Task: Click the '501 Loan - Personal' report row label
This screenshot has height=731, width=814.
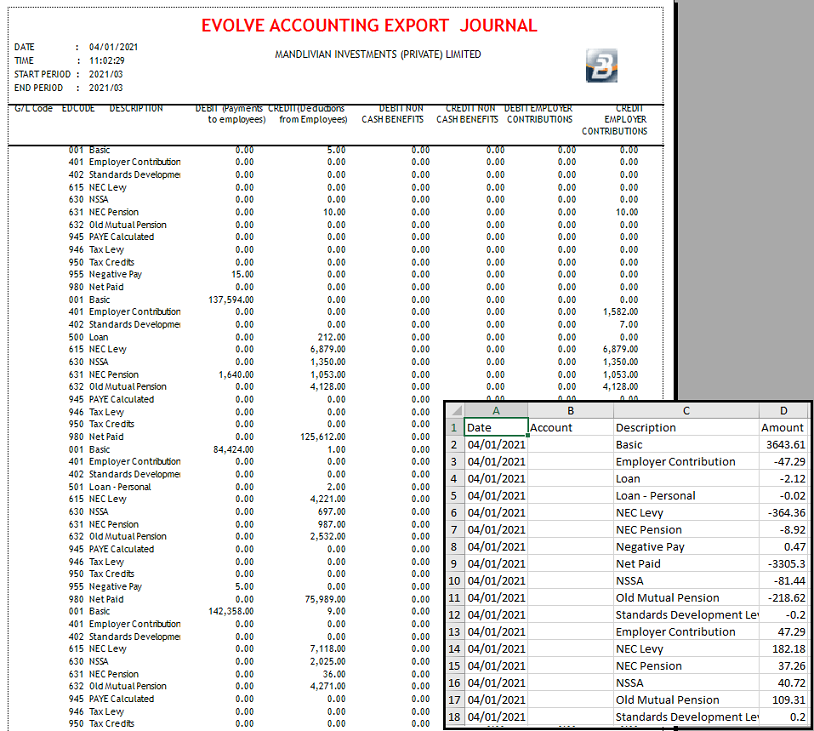Action: pos(110,487)
